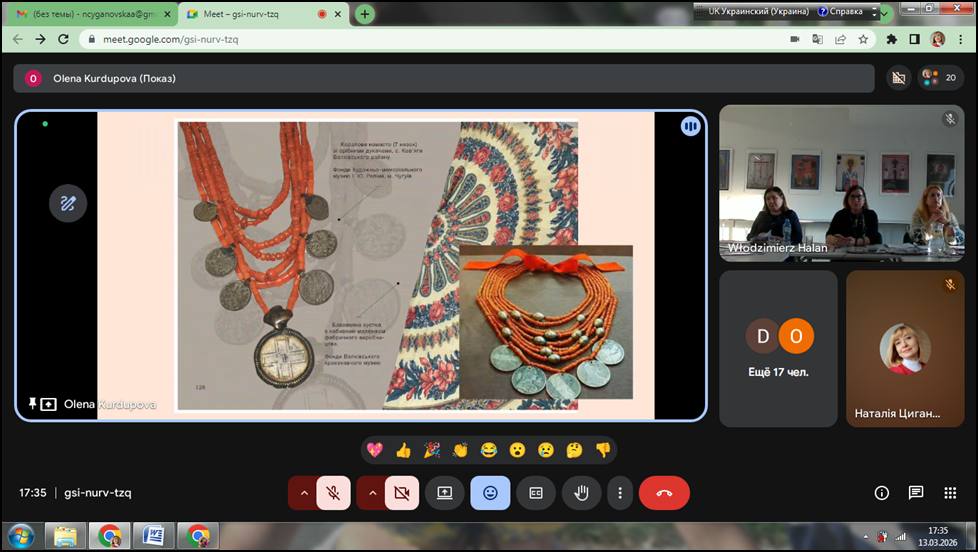
Task: Expand video settings arrow beside camera
Action: tap(372, 493)
